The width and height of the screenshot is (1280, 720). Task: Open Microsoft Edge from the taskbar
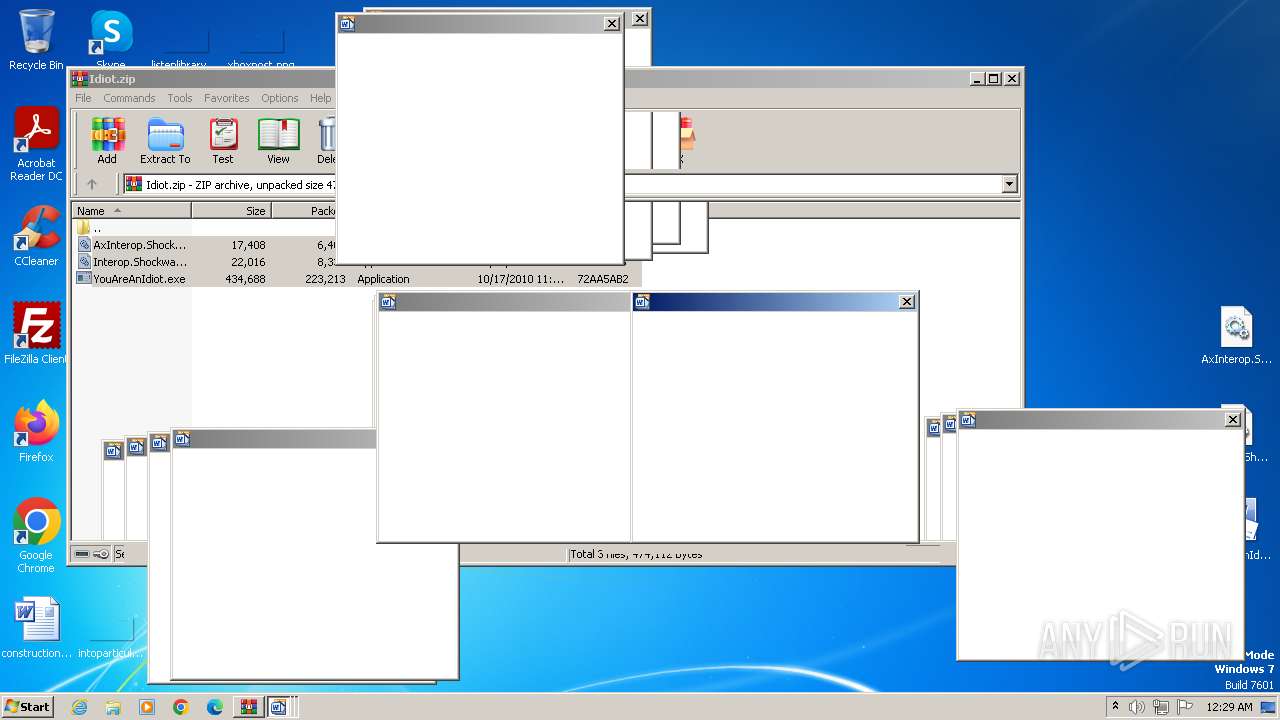point(215,707)
